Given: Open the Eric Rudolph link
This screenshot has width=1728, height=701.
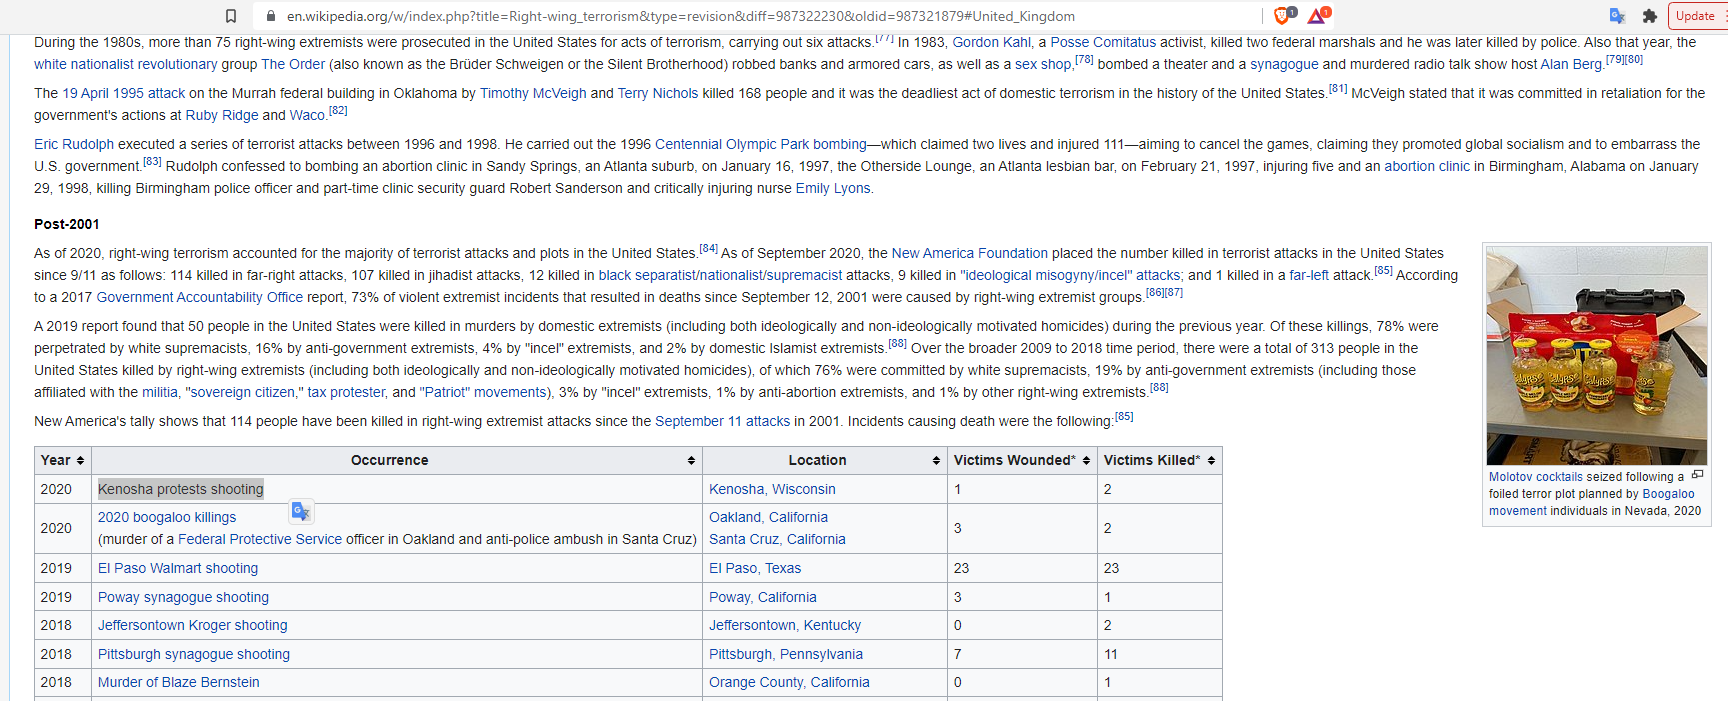Looking at the screenshot, I should (74, 144).
